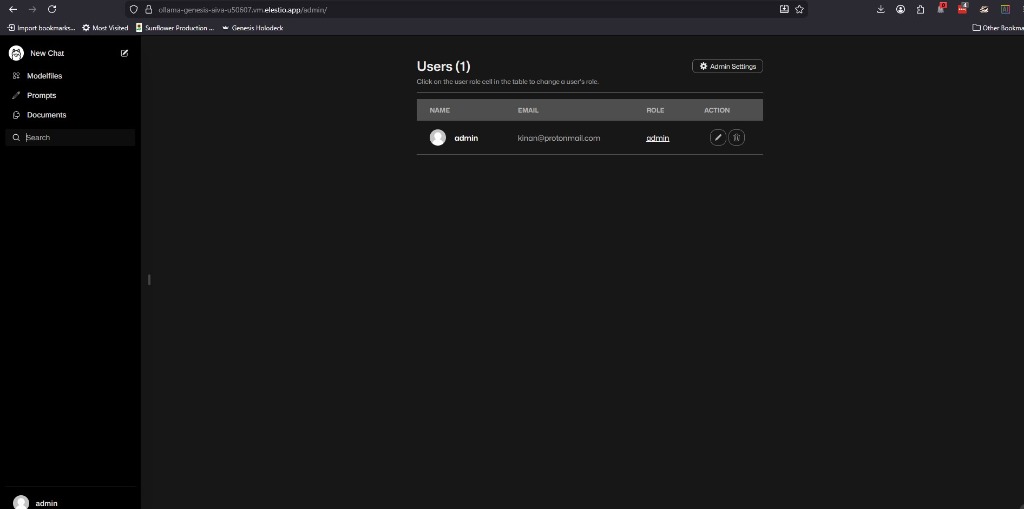
Task: Click the Admin Settings button
Action: click(727, 67)
